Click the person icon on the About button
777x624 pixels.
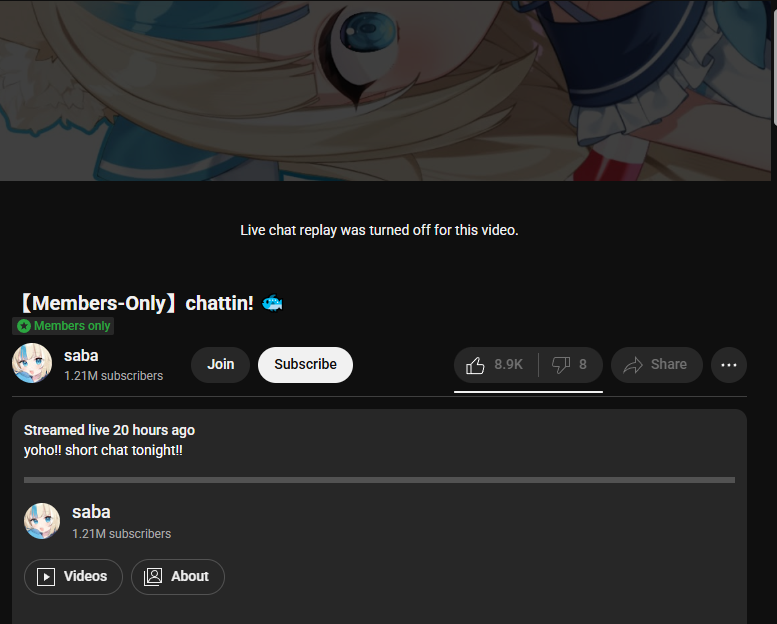point(153,576)
